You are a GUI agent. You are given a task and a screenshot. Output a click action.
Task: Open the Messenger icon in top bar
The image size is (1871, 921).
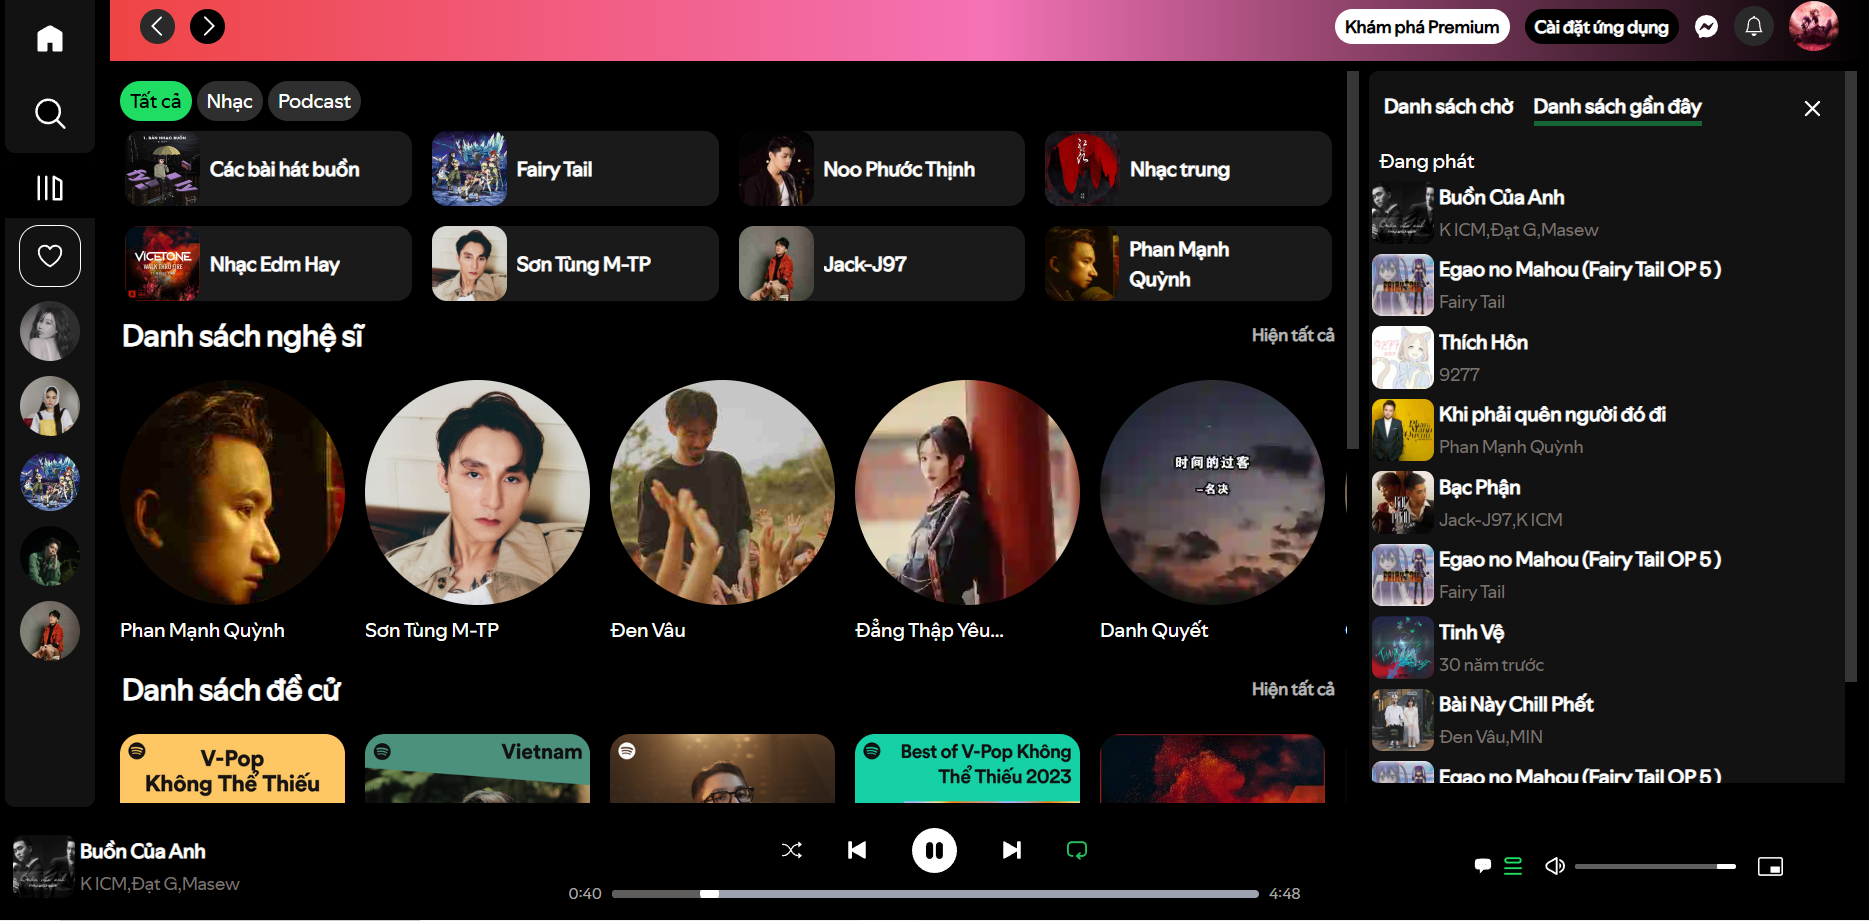[1706, 27]
